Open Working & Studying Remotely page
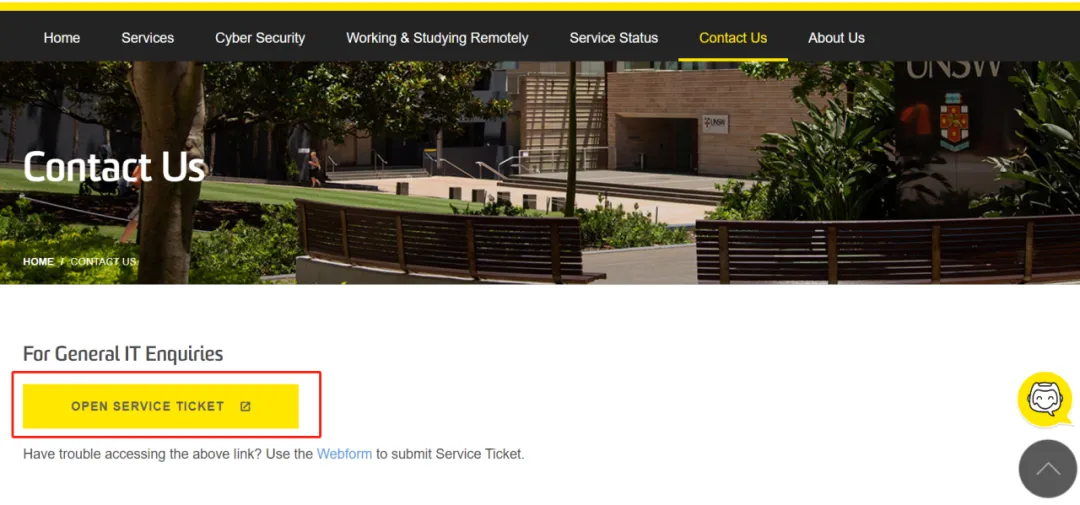Image resolution: width=1080 pixels, height=505 pixels. (x=437, y=38)
